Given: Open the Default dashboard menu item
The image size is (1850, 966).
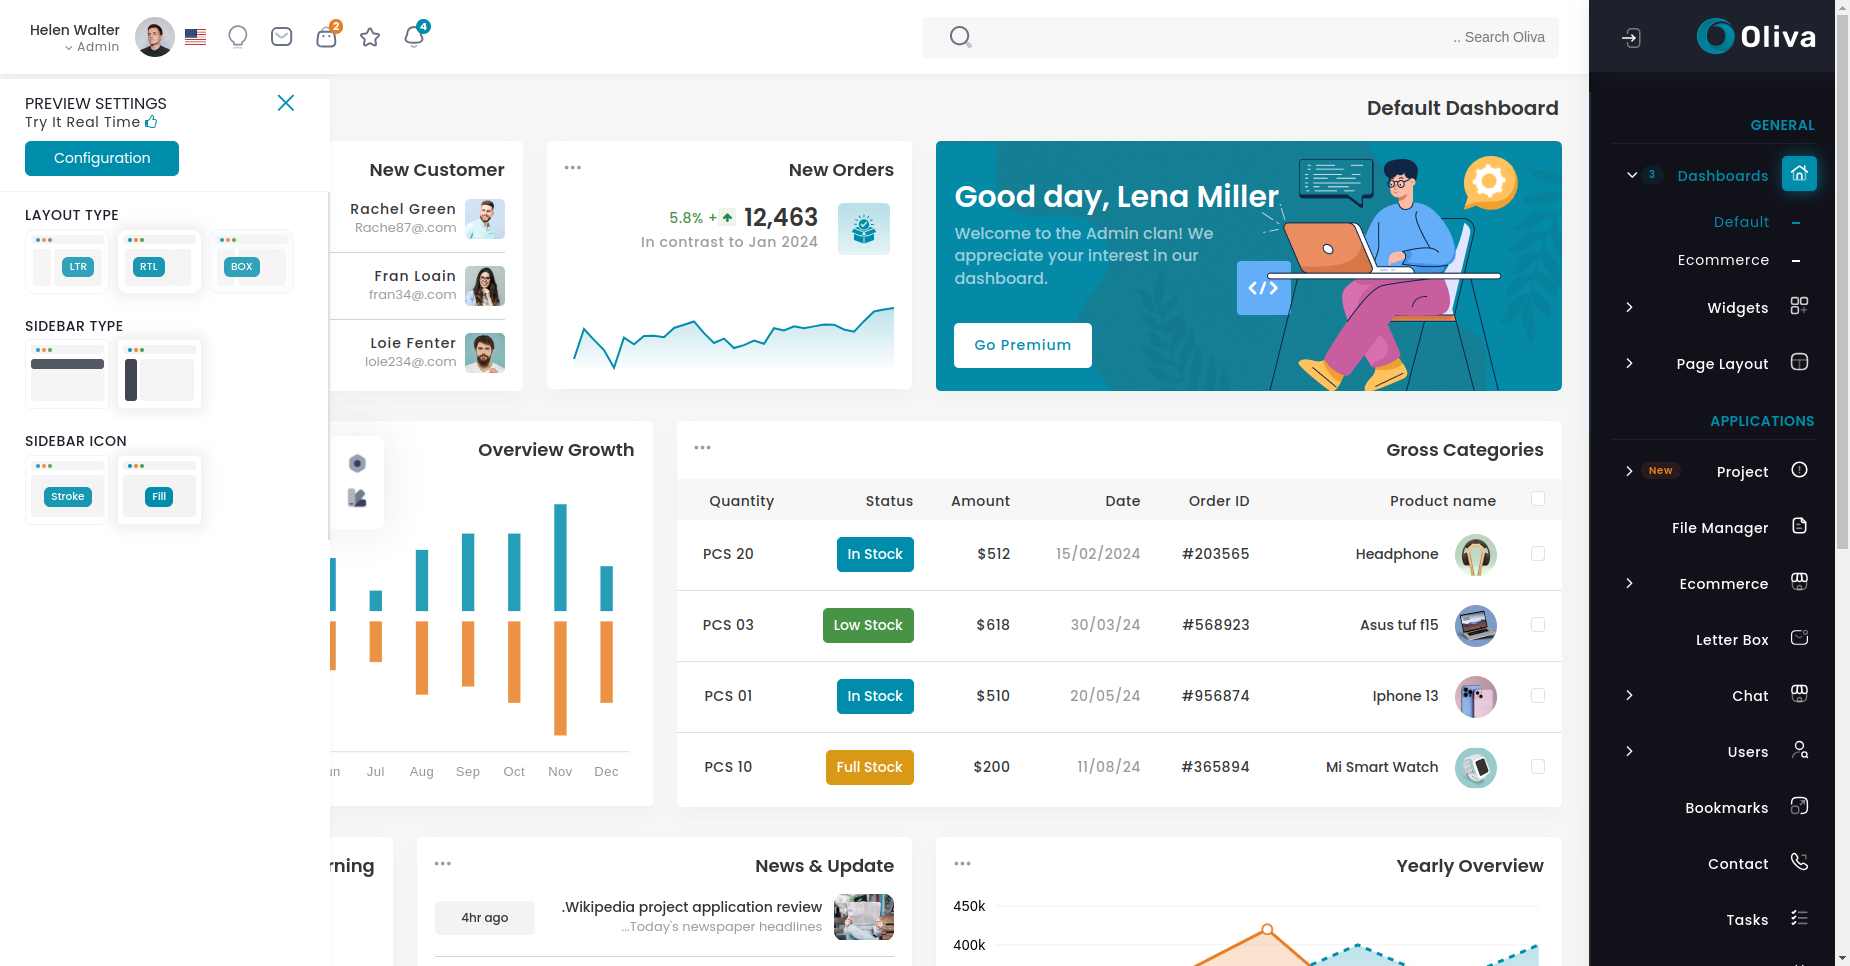Looking at the screenshot, I should 1741,222.
